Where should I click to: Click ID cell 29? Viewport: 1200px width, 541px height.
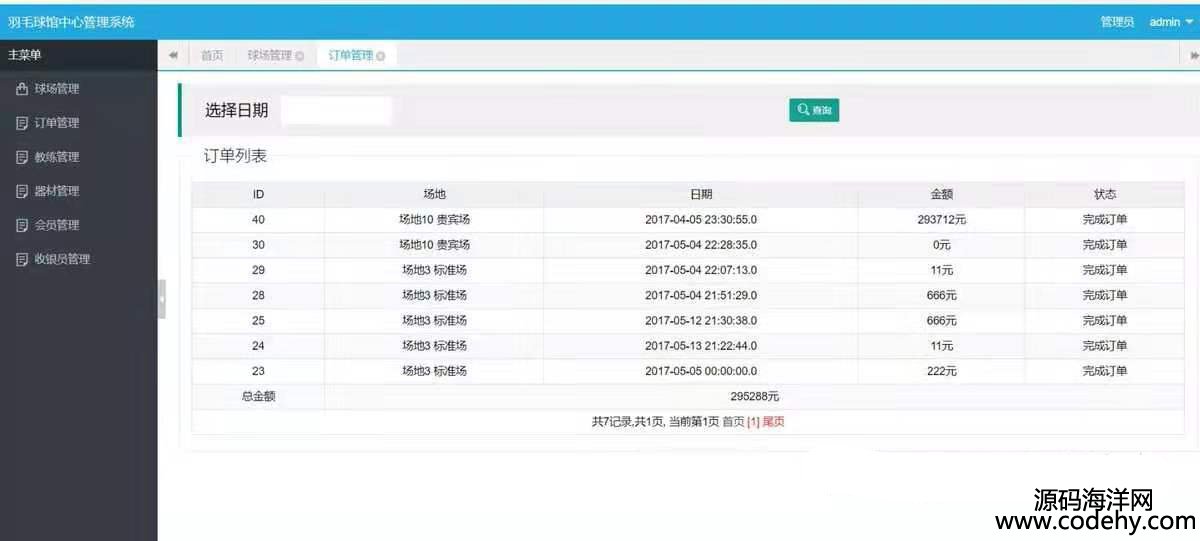click(x=258, y=270)
